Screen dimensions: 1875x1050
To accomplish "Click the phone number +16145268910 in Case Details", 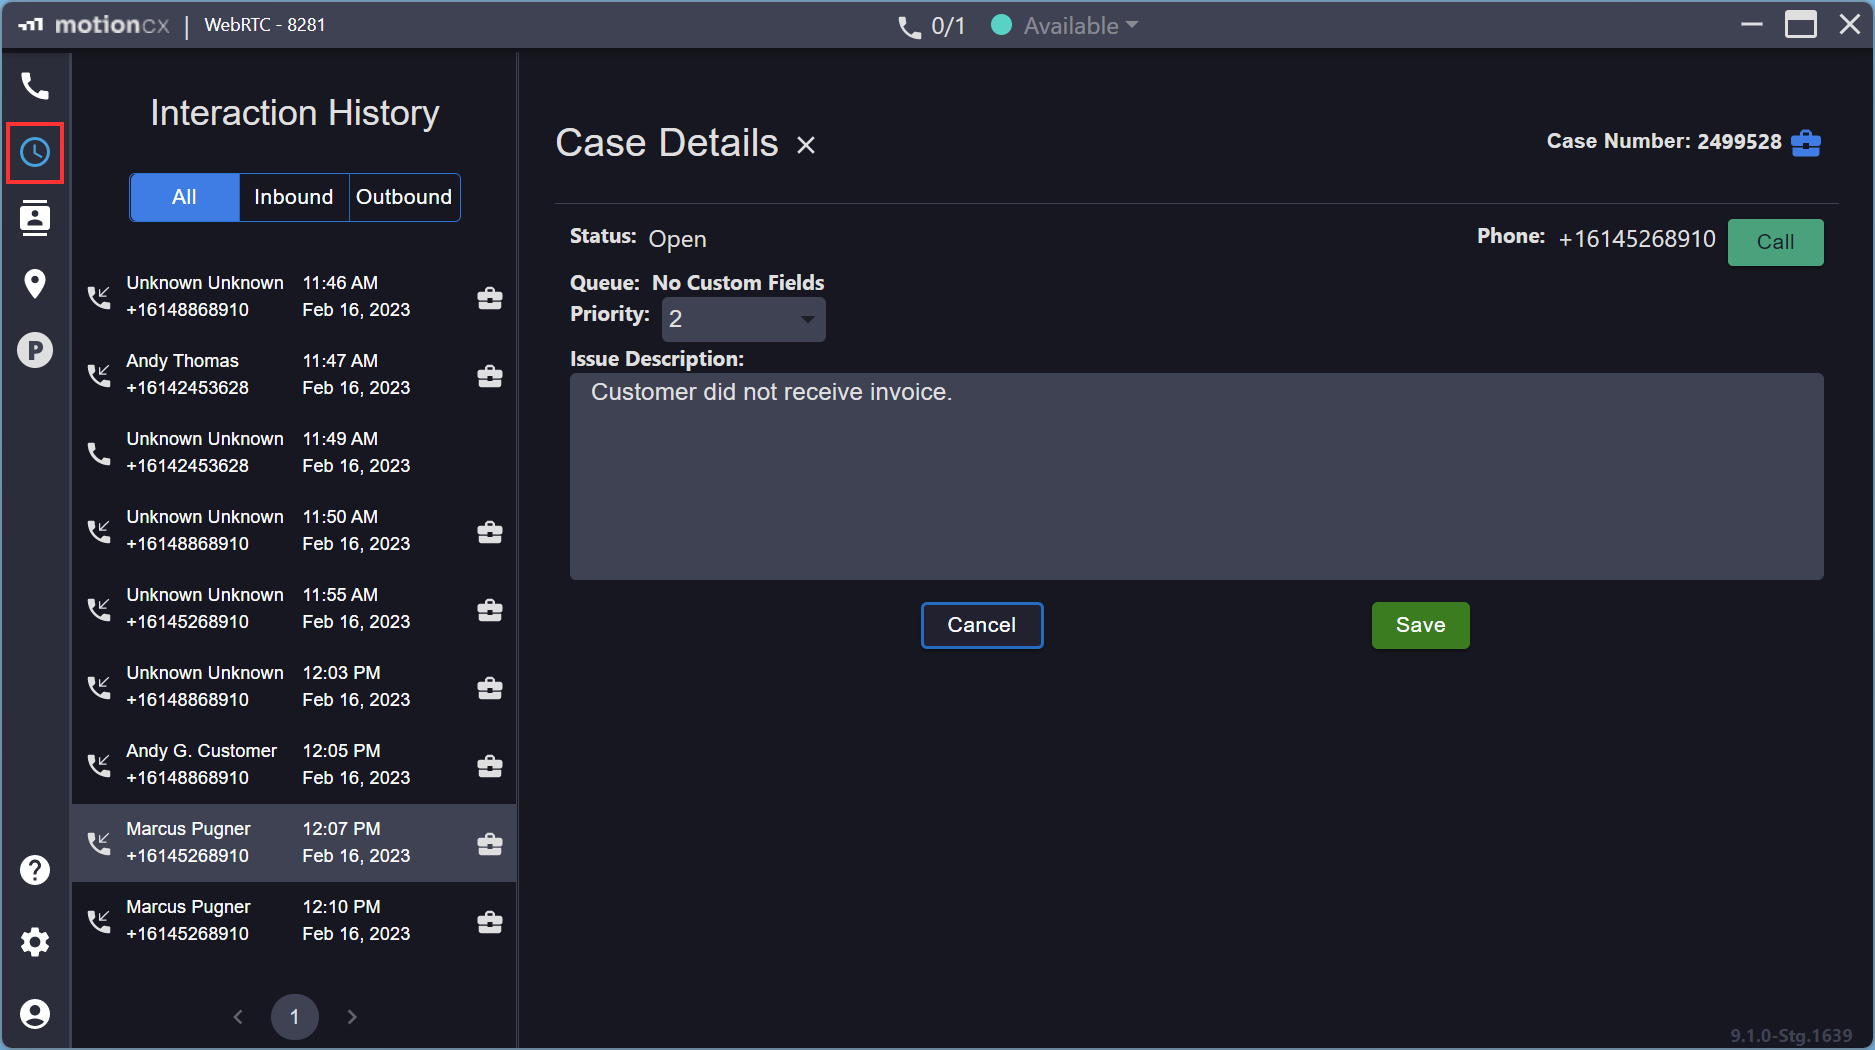I will 1637,239.
